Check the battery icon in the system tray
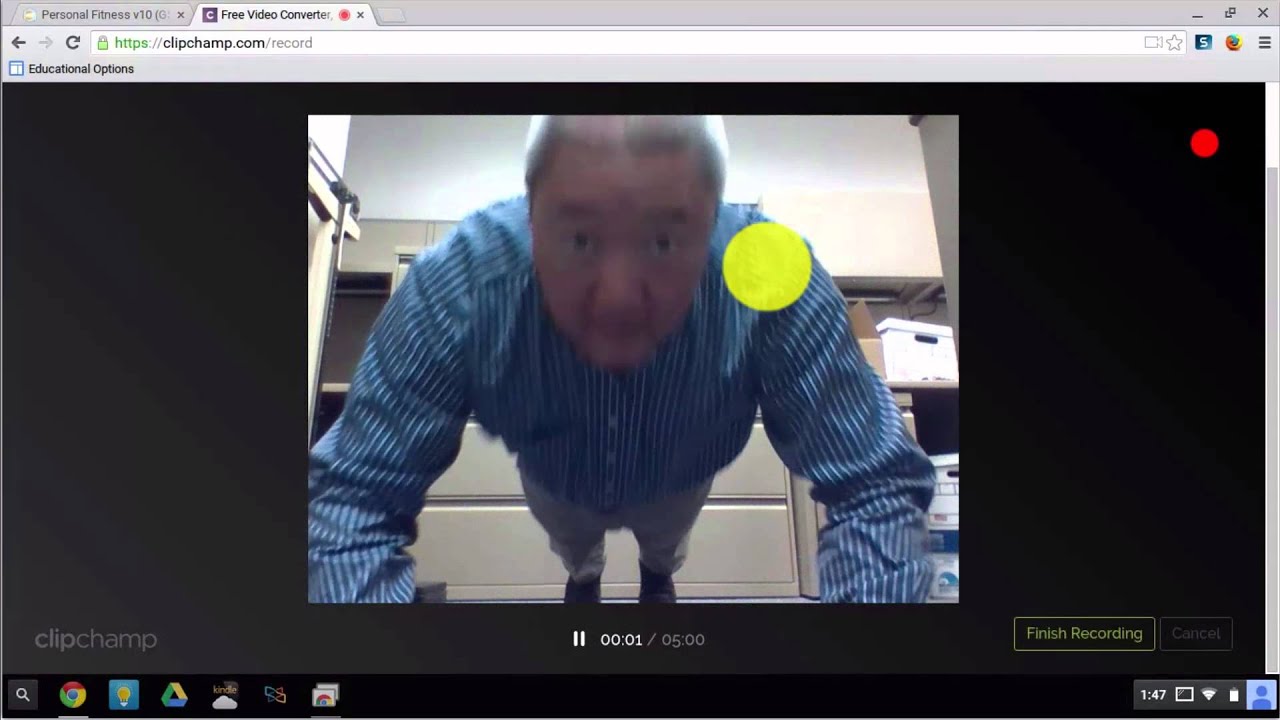 pos(1234,695)
